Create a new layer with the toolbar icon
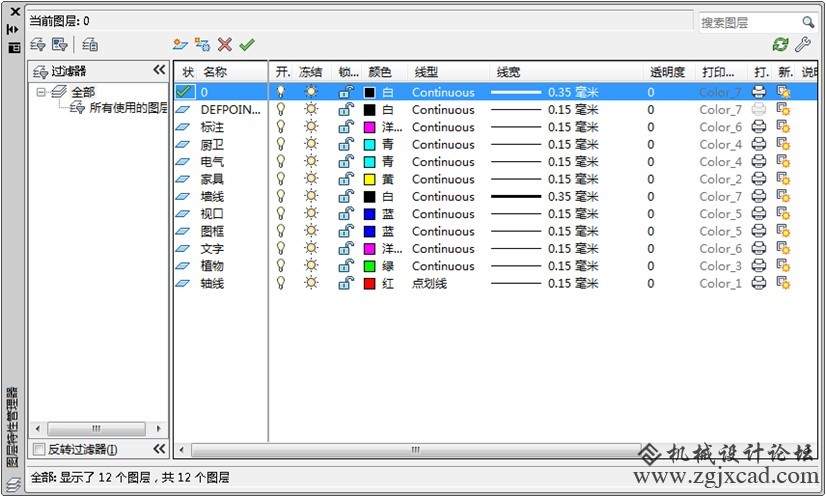This screenshot has height=497, width=826. [180, 45]
